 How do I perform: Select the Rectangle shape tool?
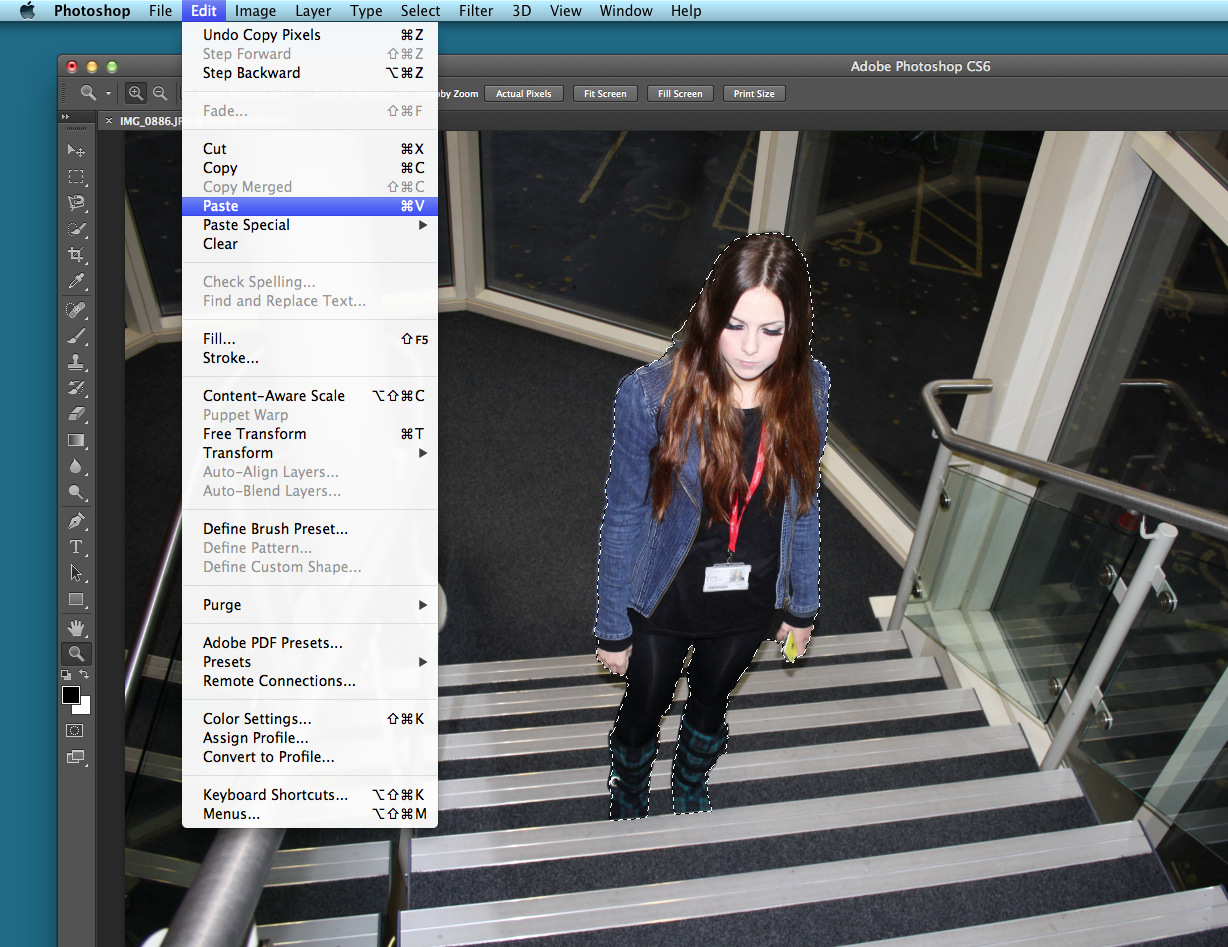[x=76, y=599]
